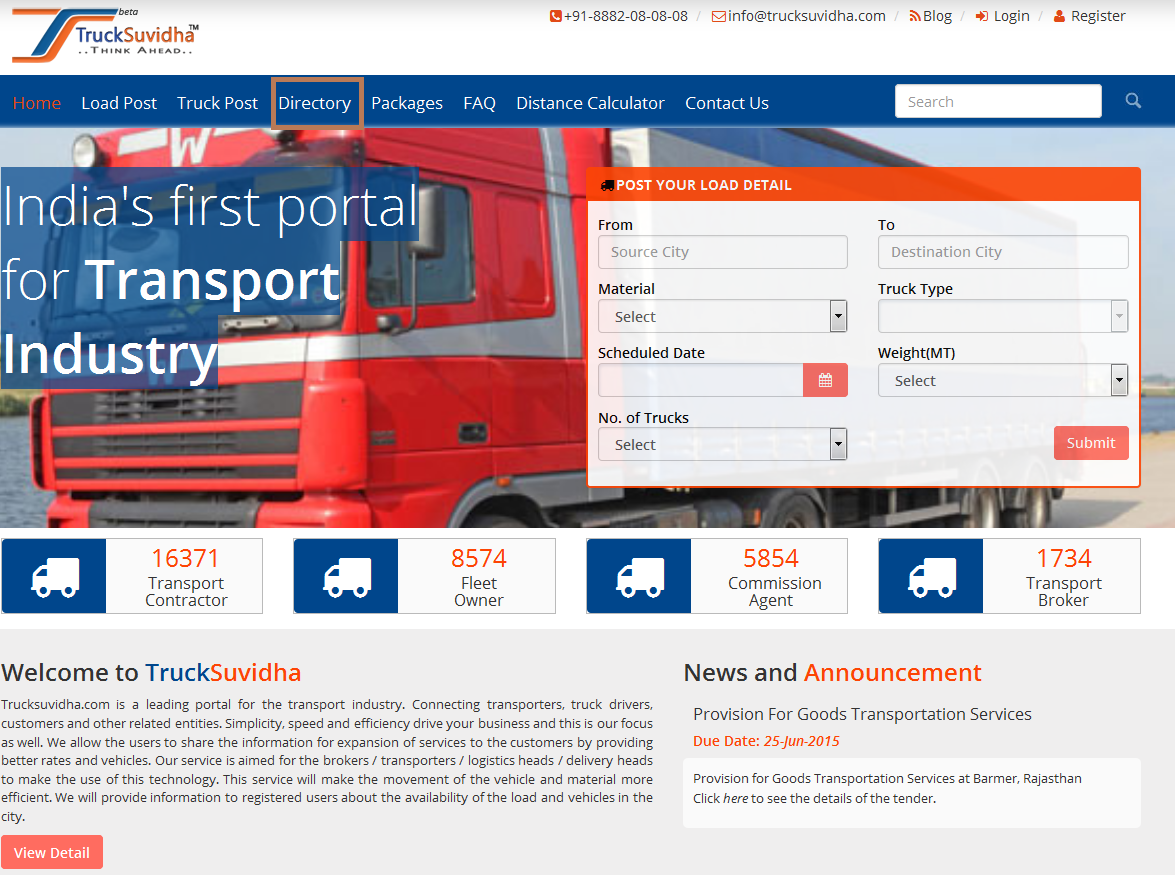Click the Transport Broker truck icon
The height and width of the screenshot is (875, 1175).
931,576
